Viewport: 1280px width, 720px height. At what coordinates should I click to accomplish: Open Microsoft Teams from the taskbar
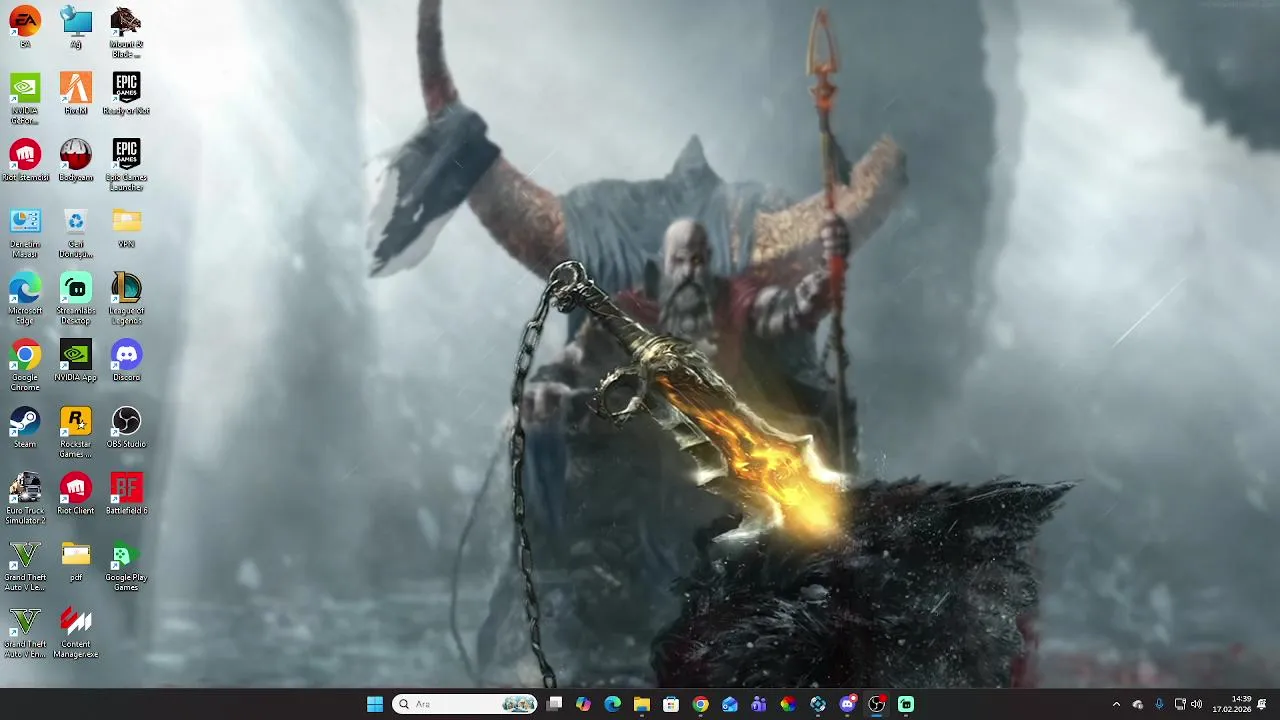point(759,704)
